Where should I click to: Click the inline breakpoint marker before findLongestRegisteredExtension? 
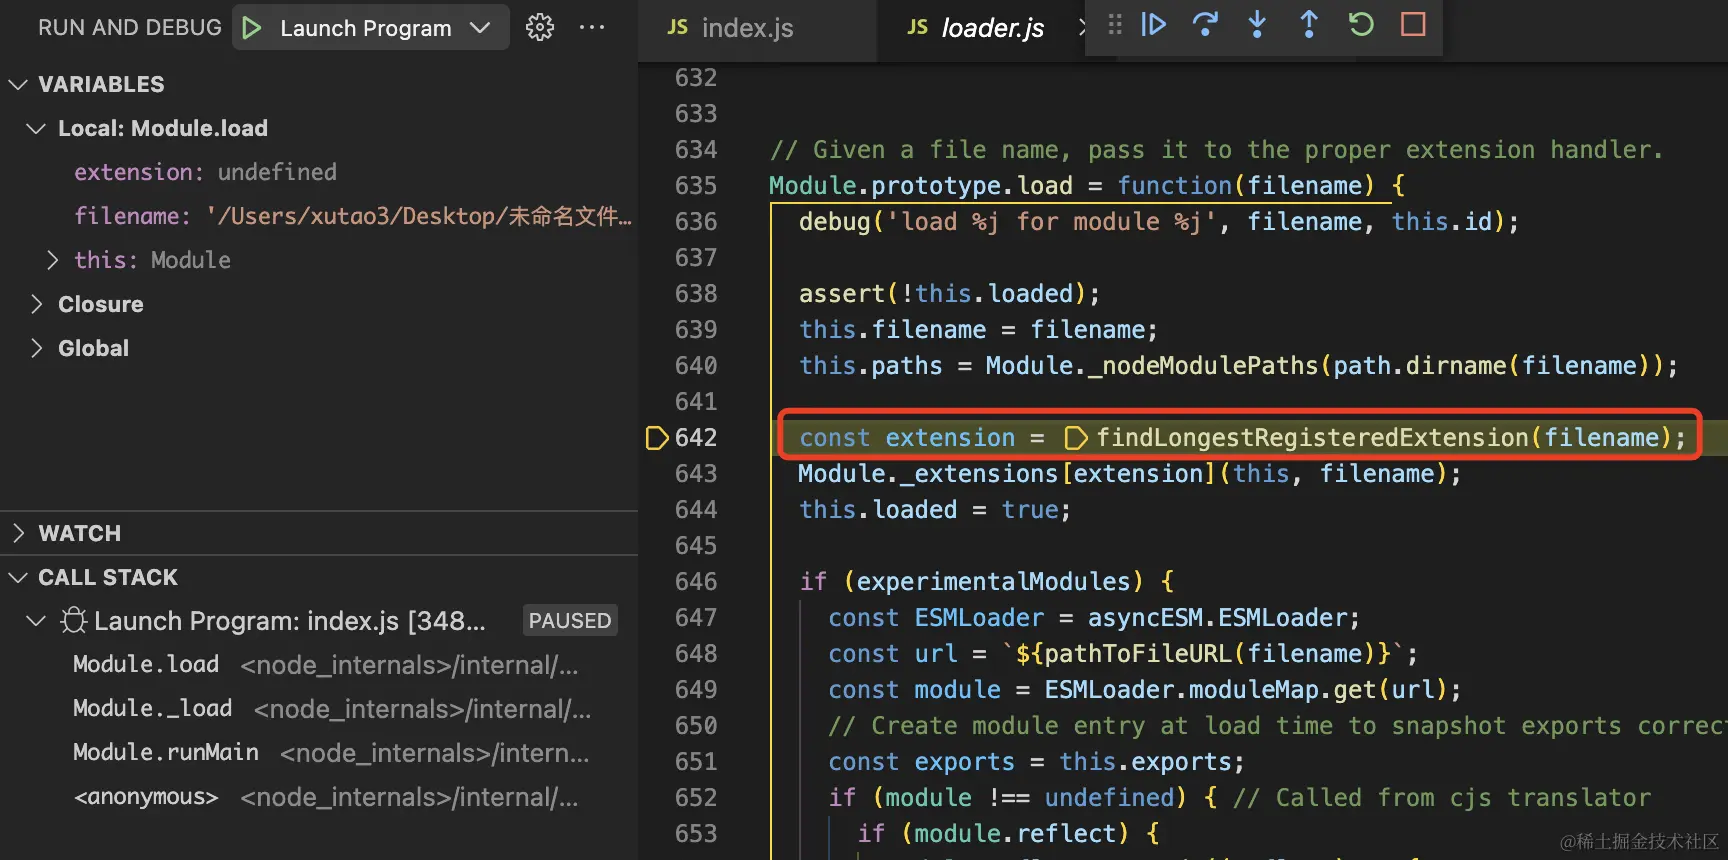[x=1076, y=438]
